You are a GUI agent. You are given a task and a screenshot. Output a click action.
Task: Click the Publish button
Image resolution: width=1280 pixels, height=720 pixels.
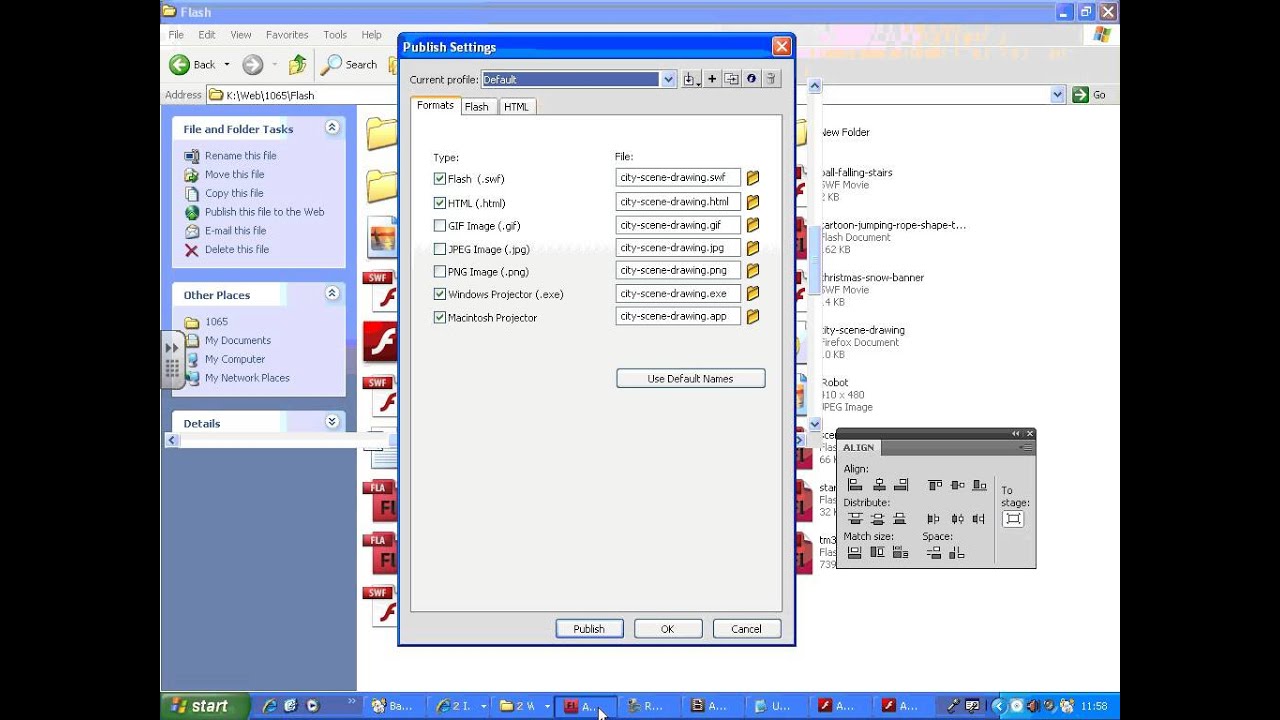pyautogui.click(x=589, y=629)
